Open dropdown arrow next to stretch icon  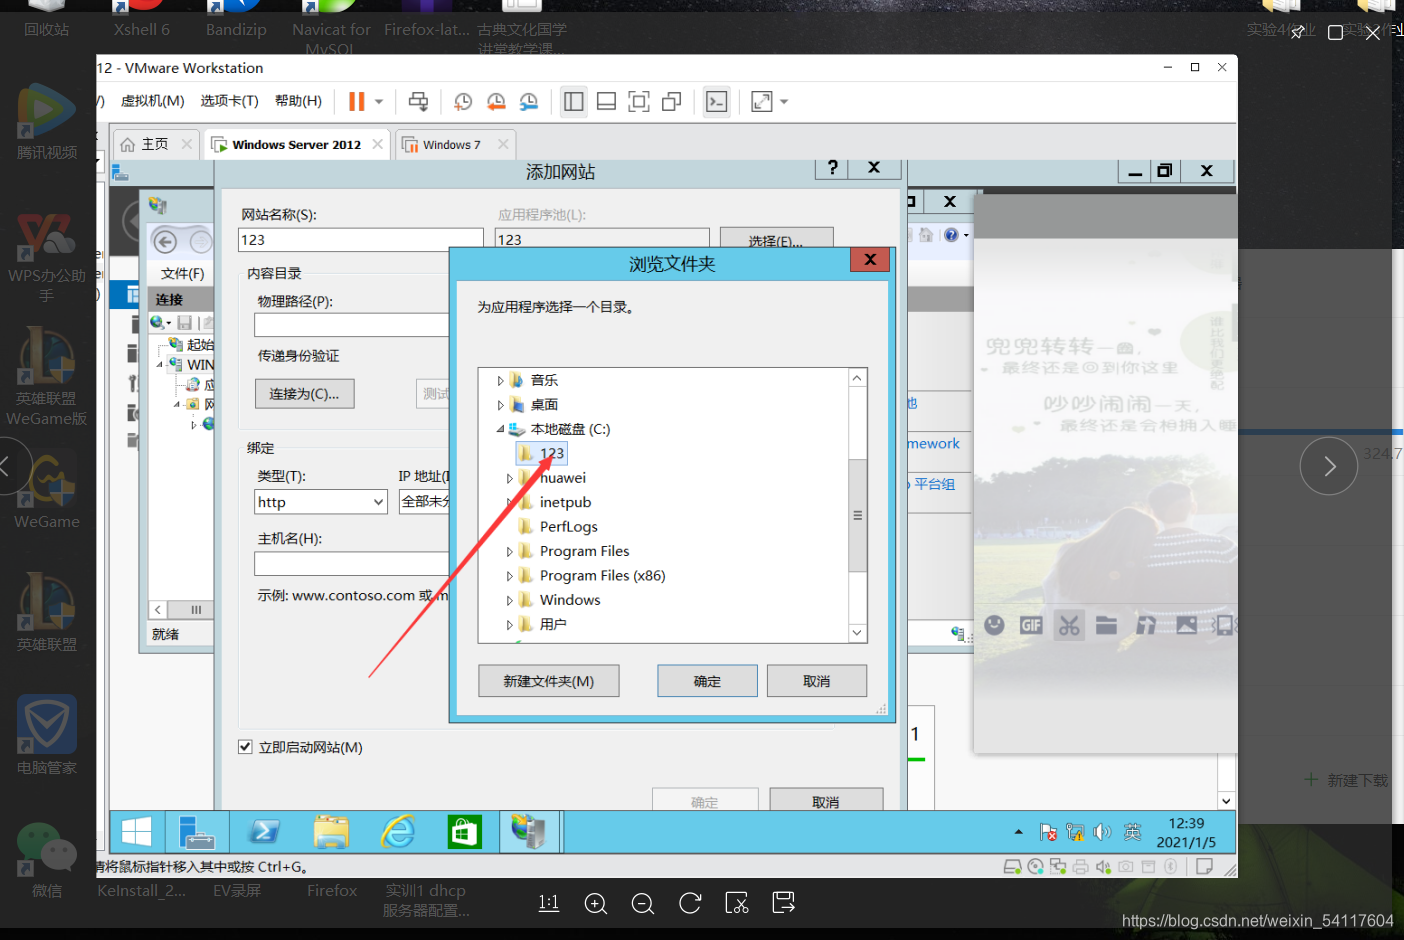[784, 101]
